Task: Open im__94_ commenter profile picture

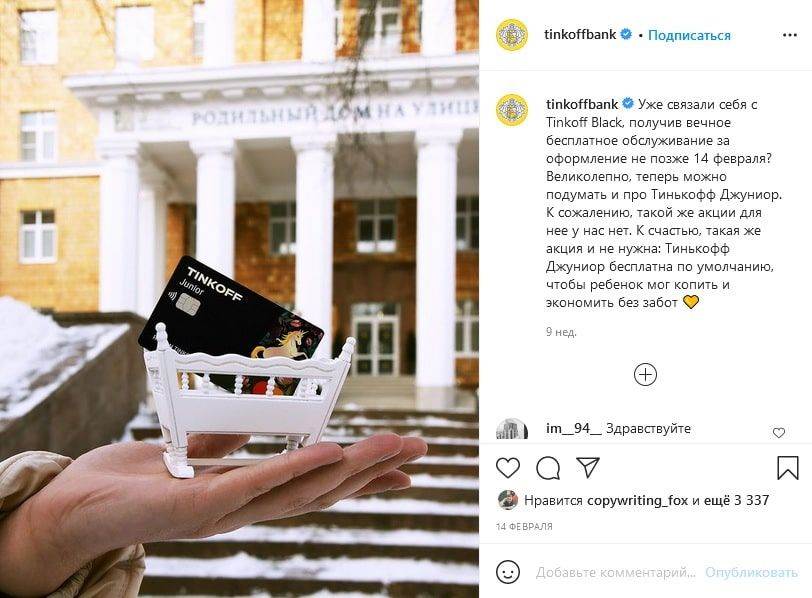Action: point(512,428)
